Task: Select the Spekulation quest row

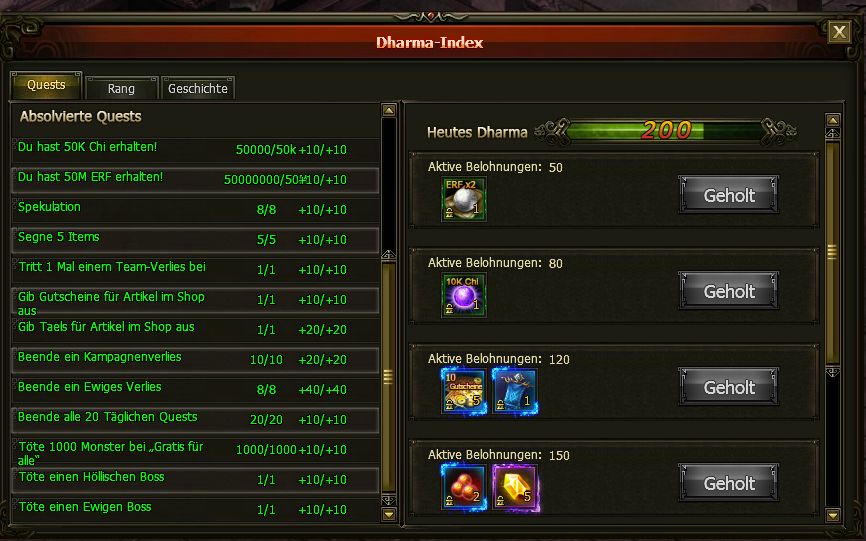Action: click(196, 210)
